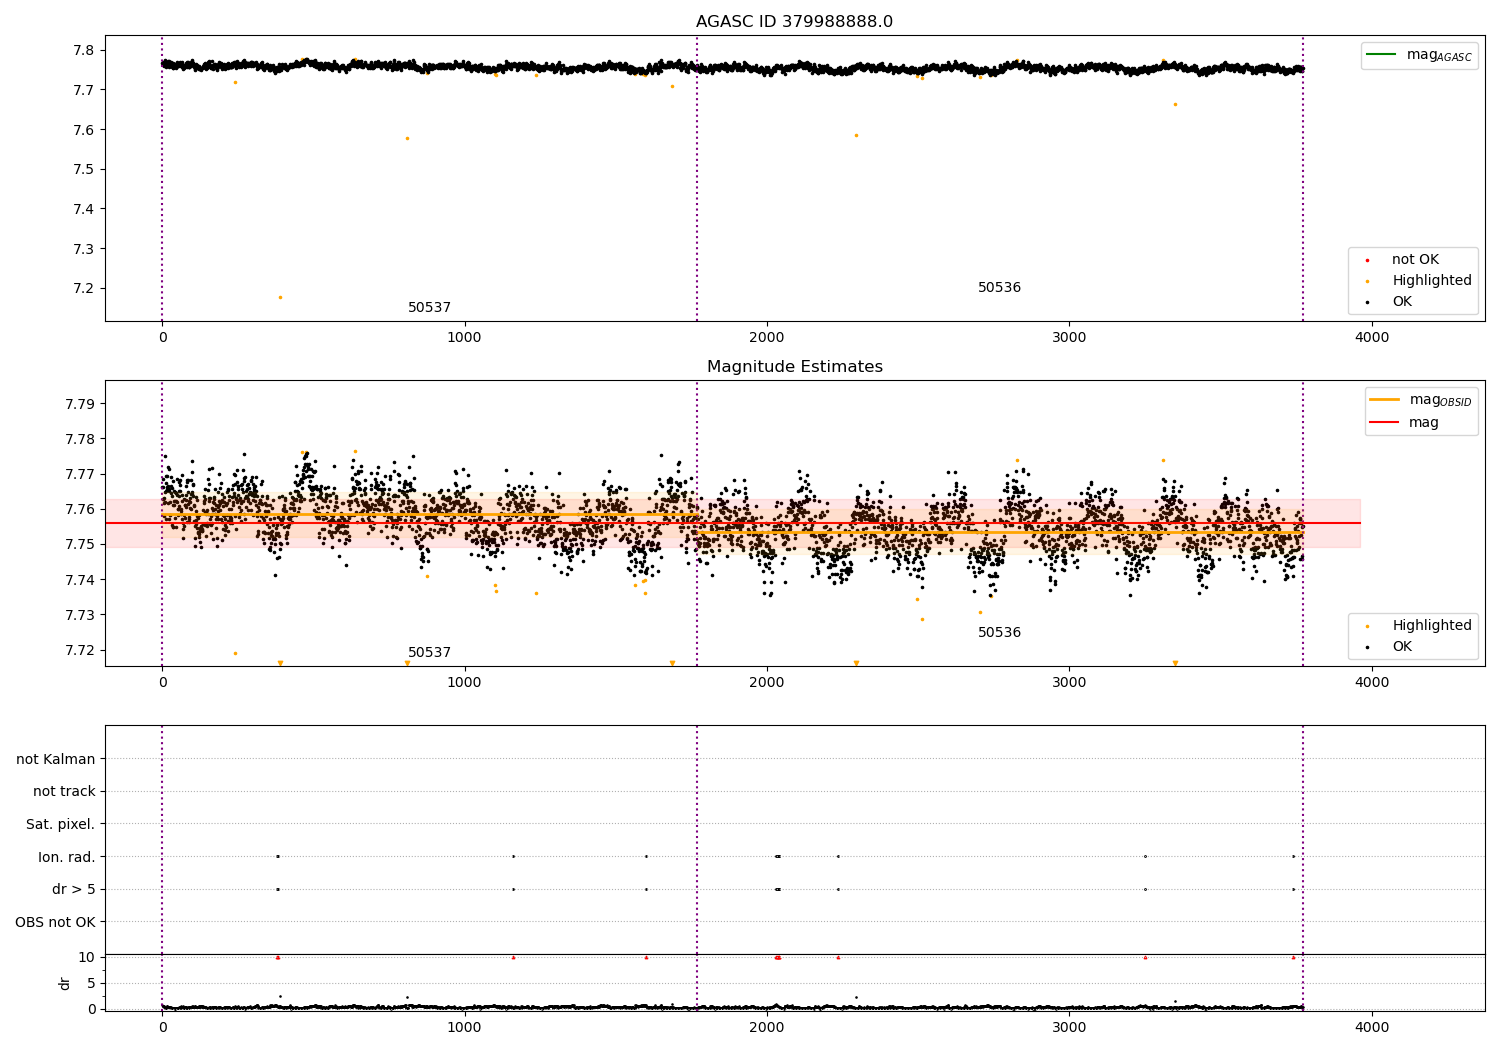Click the '2000' x-axis tick under the Magnitude Estimates plot

point(767,683)
